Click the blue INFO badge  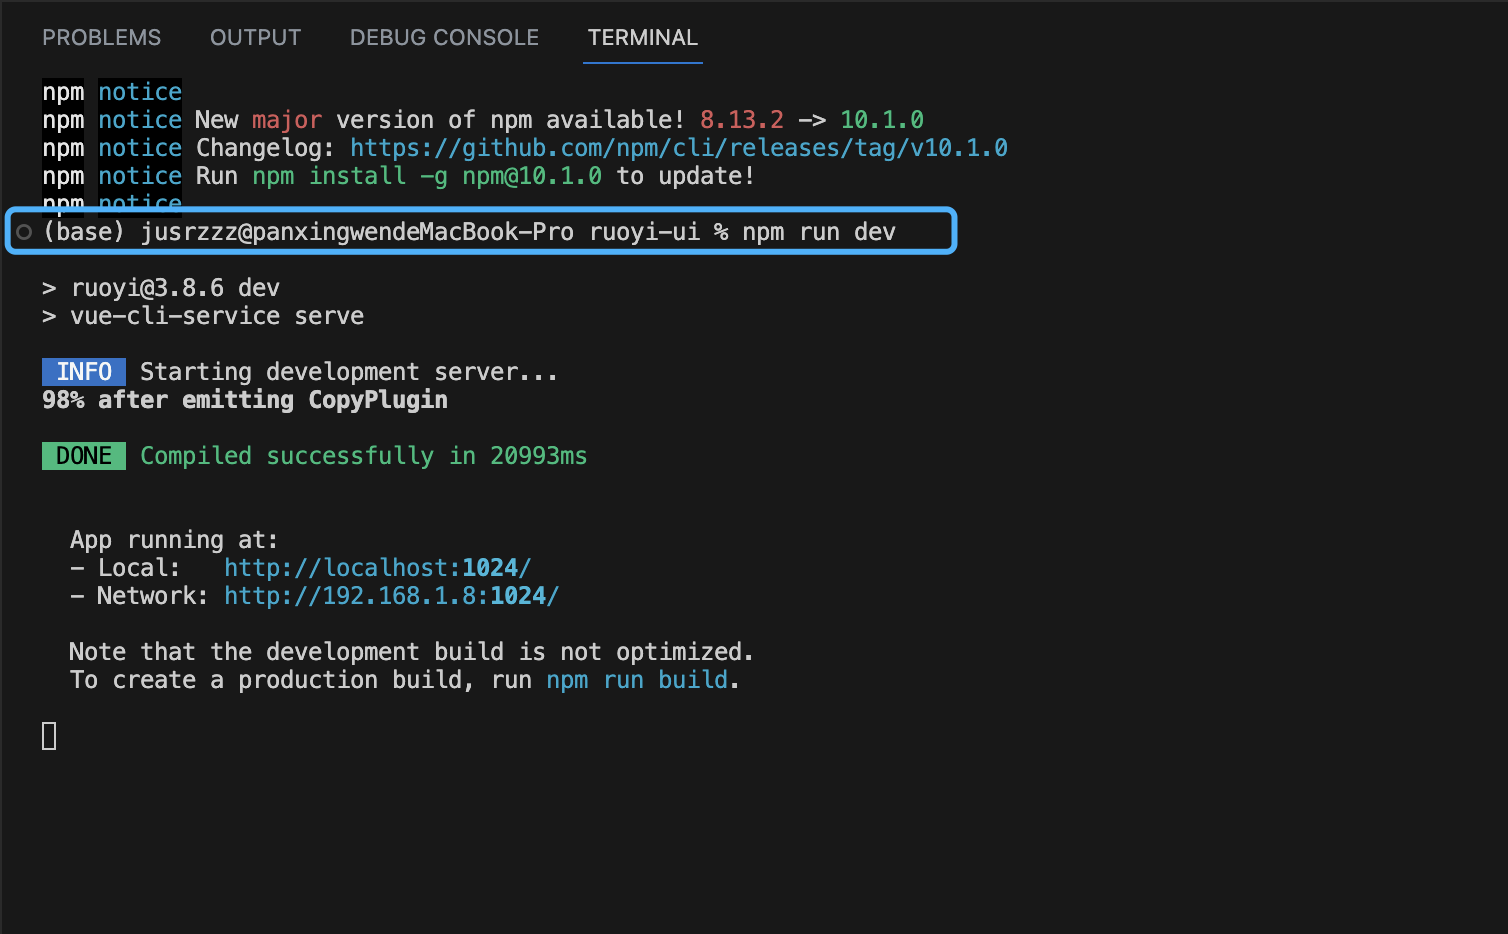pos(84,372)
